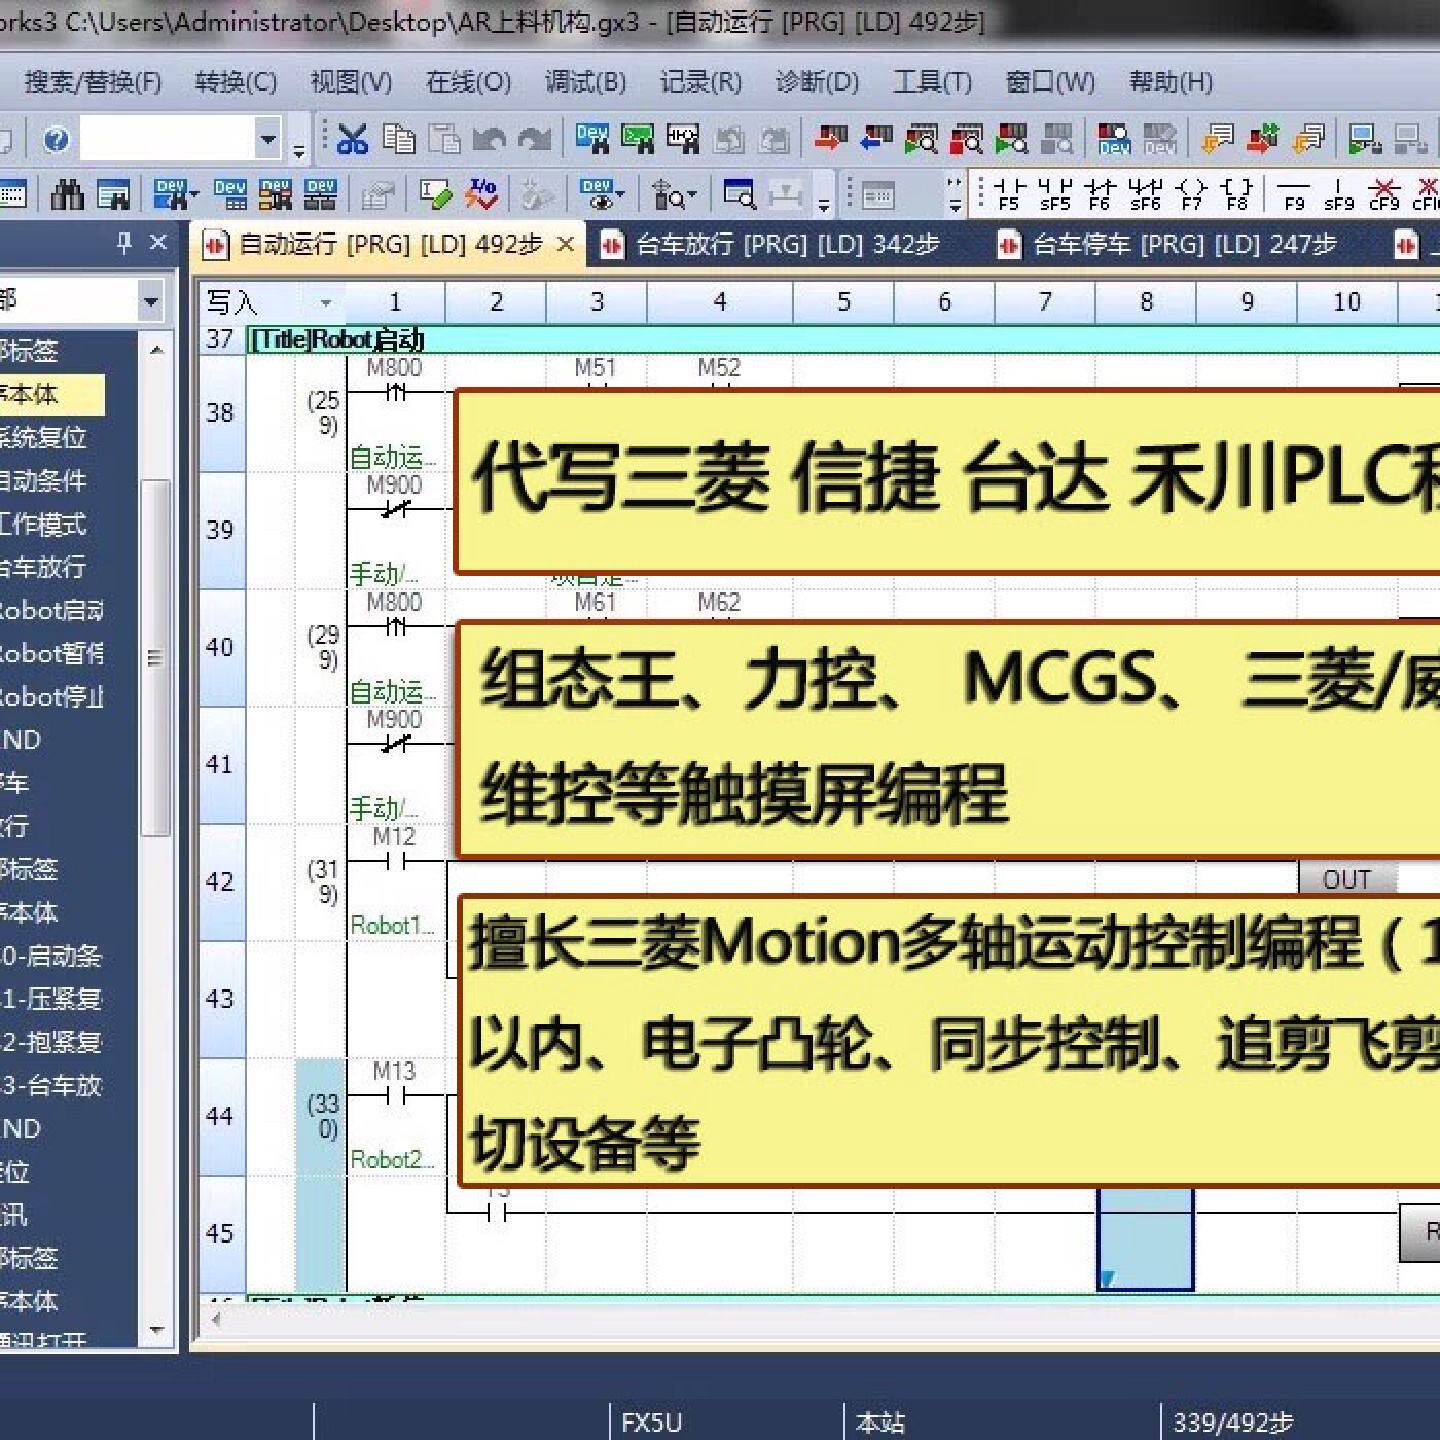The height and width of the screenshot is (1440, 1440).
Task: Open the help search combo dropdown arrow
Action: click(268, 139)
